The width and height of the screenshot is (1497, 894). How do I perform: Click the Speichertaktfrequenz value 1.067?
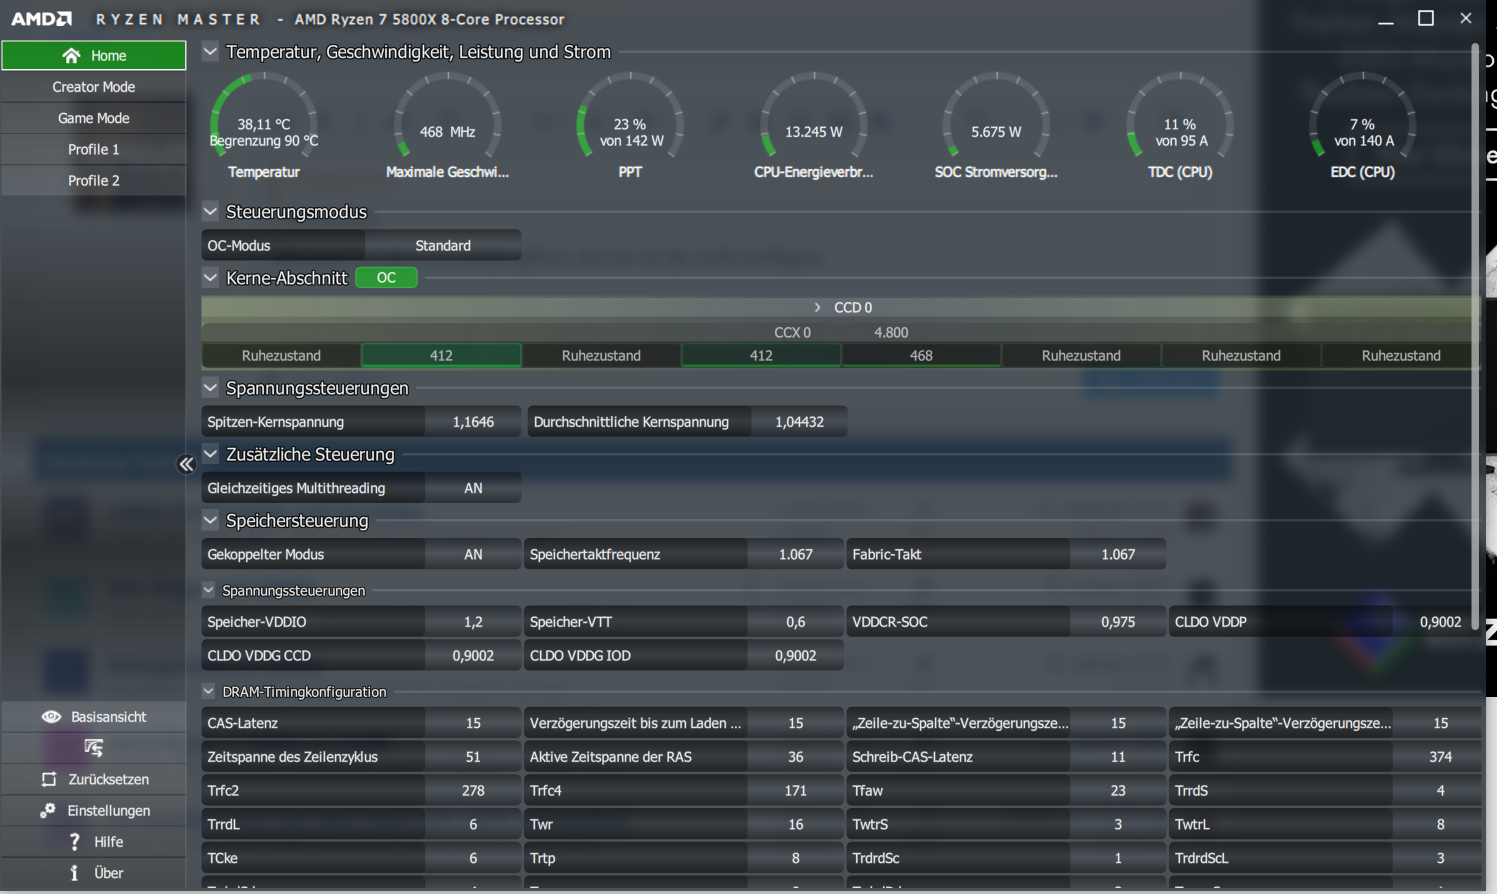(796, 554)
